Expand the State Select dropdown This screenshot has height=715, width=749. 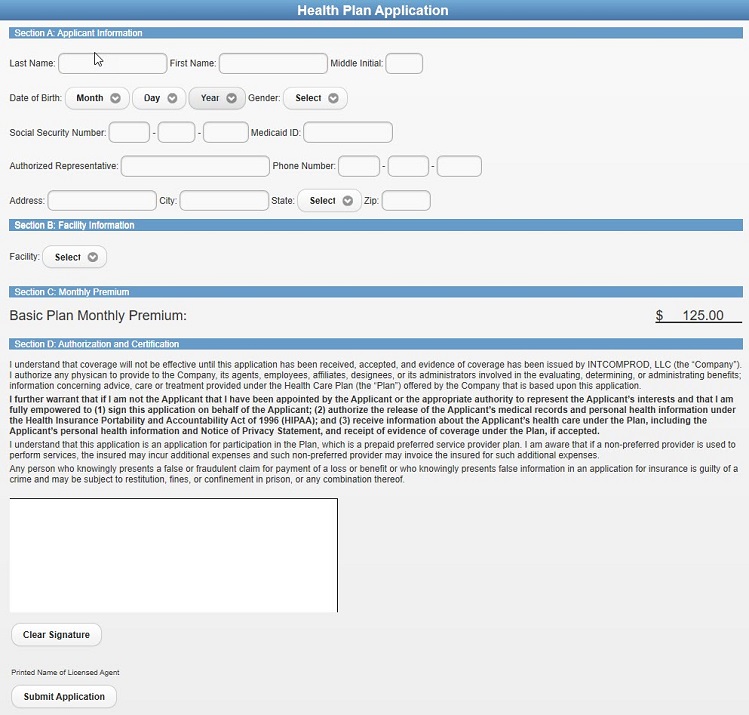click(x=329, y=200)
